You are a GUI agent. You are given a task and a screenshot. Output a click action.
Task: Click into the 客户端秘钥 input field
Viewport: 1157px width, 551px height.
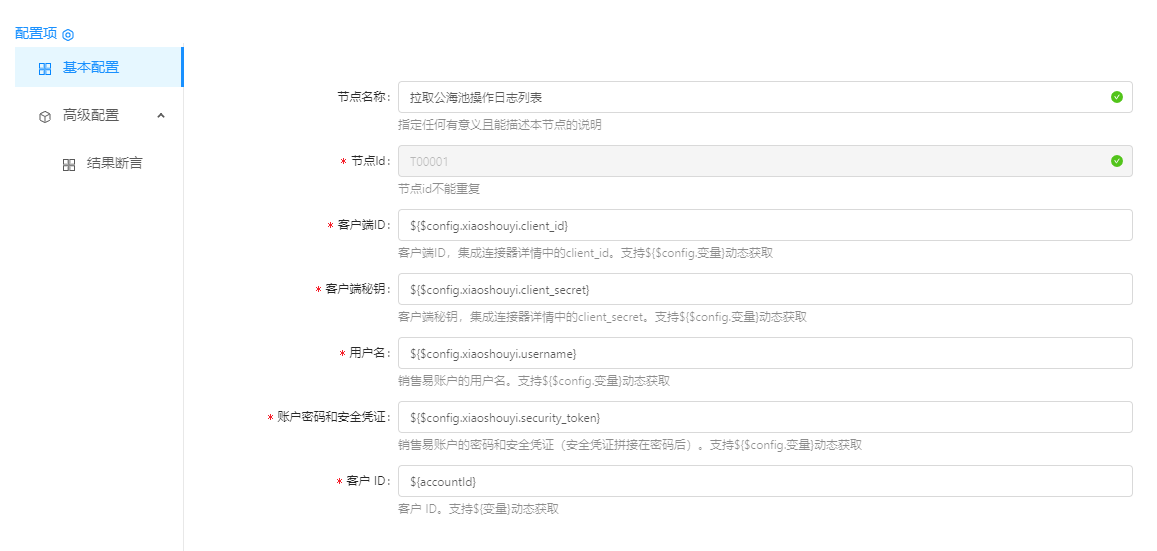click(765, 289)
